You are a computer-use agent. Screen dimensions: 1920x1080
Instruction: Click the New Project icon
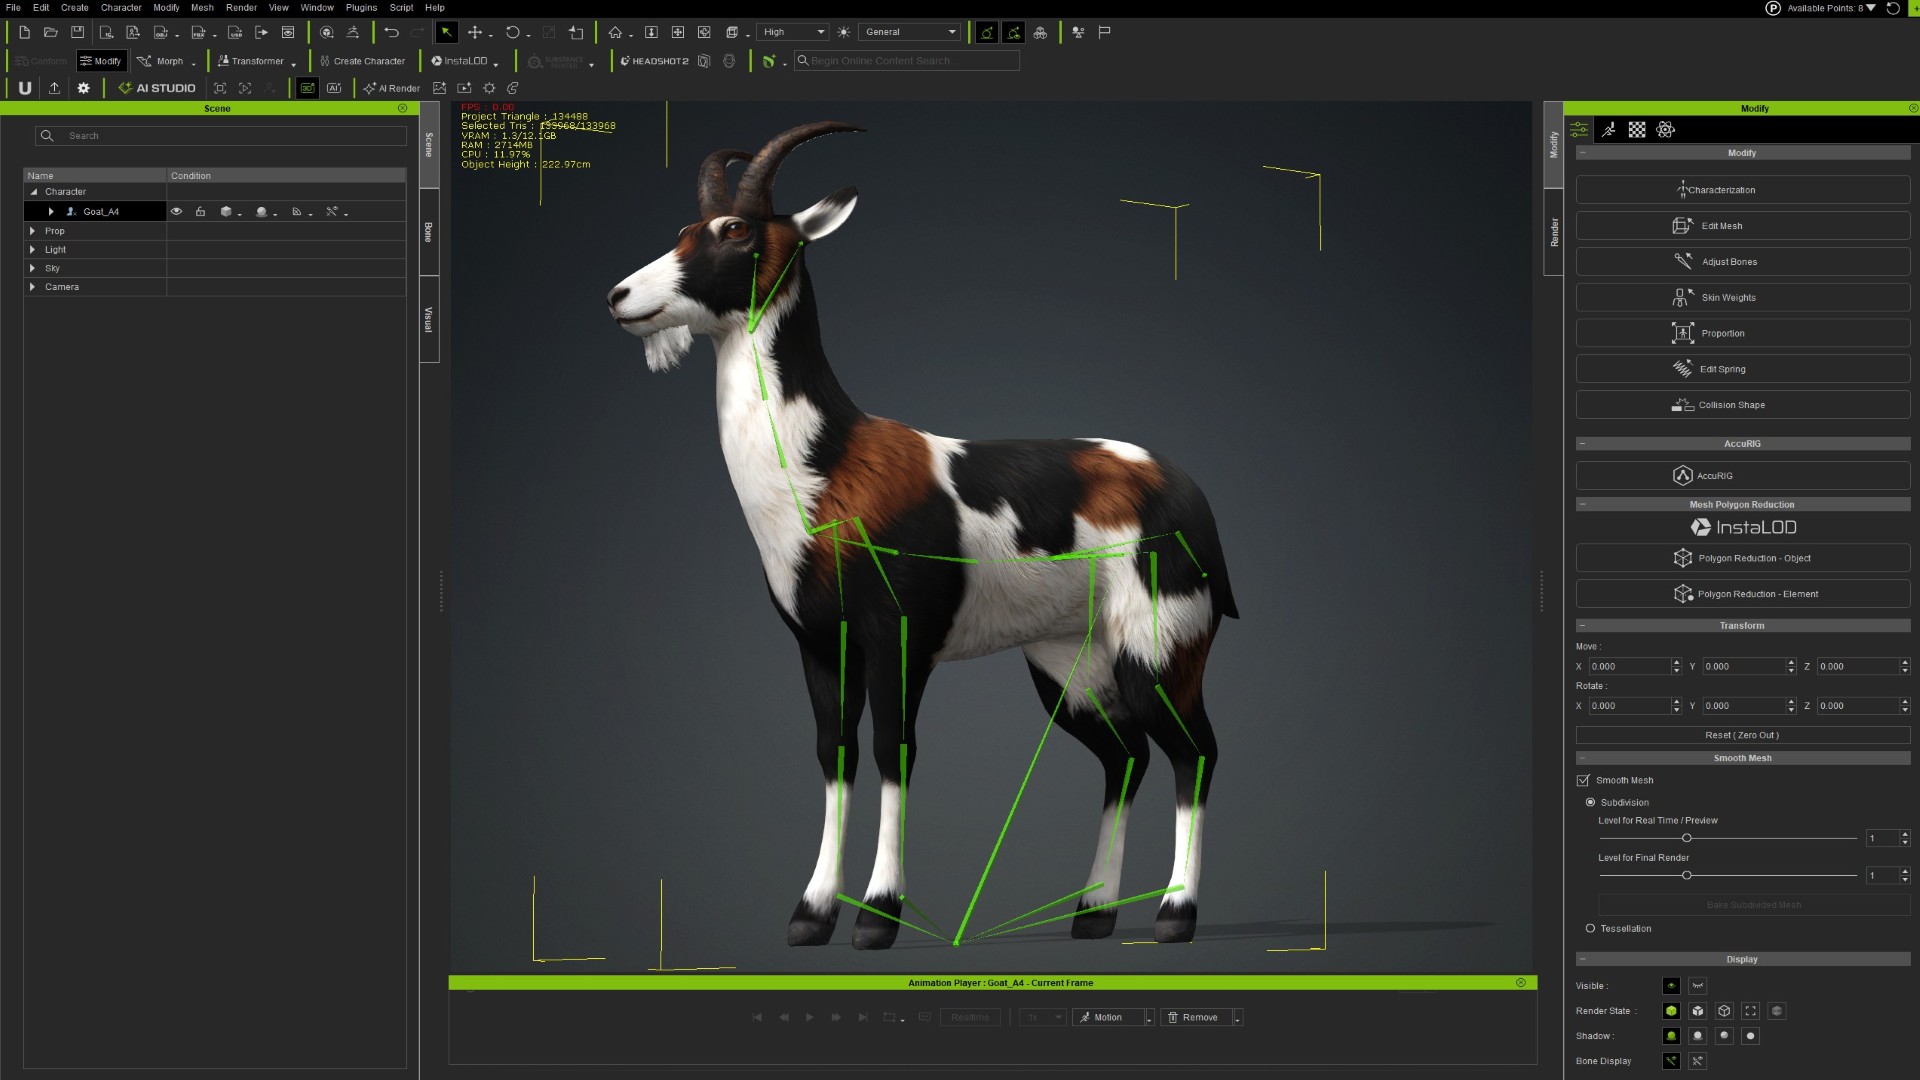24,32
